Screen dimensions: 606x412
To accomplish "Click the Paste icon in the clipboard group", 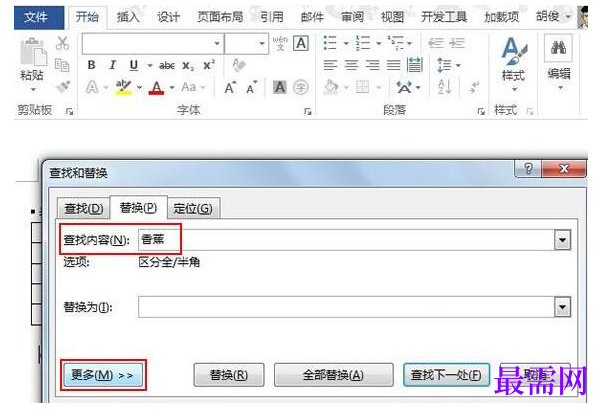I will (x=33, y=52).
